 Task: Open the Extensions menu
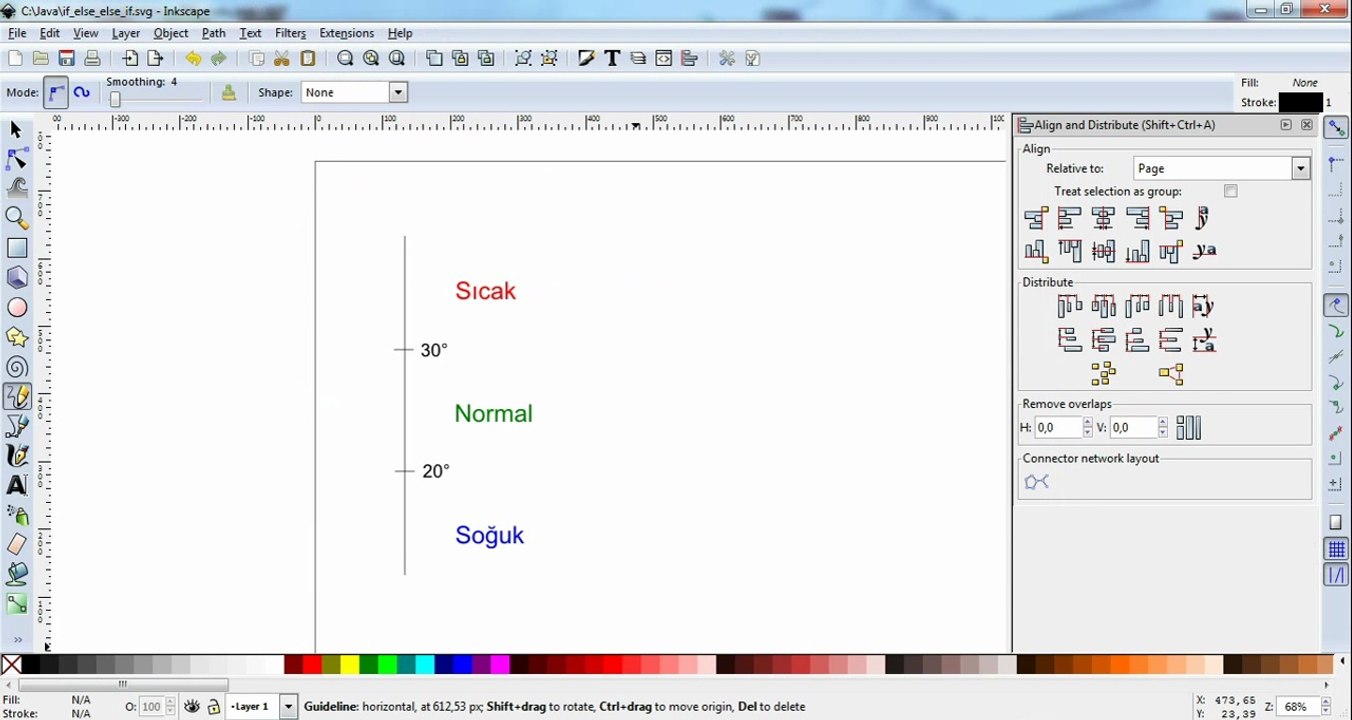tap(346, 33)
